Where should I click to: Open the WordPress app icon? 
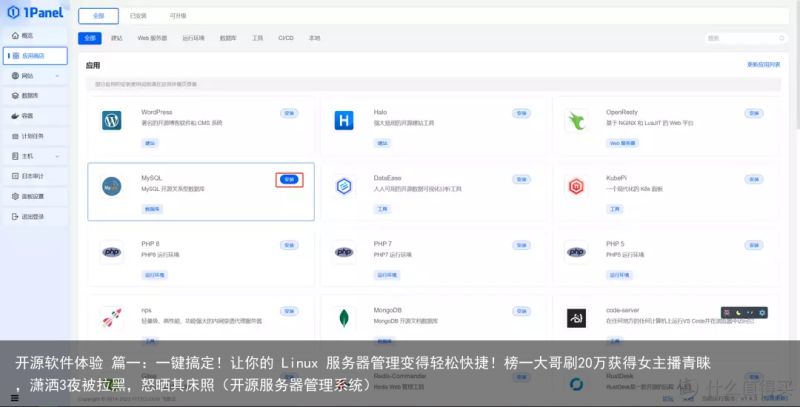pyautogui.click(x=112, y=120)
